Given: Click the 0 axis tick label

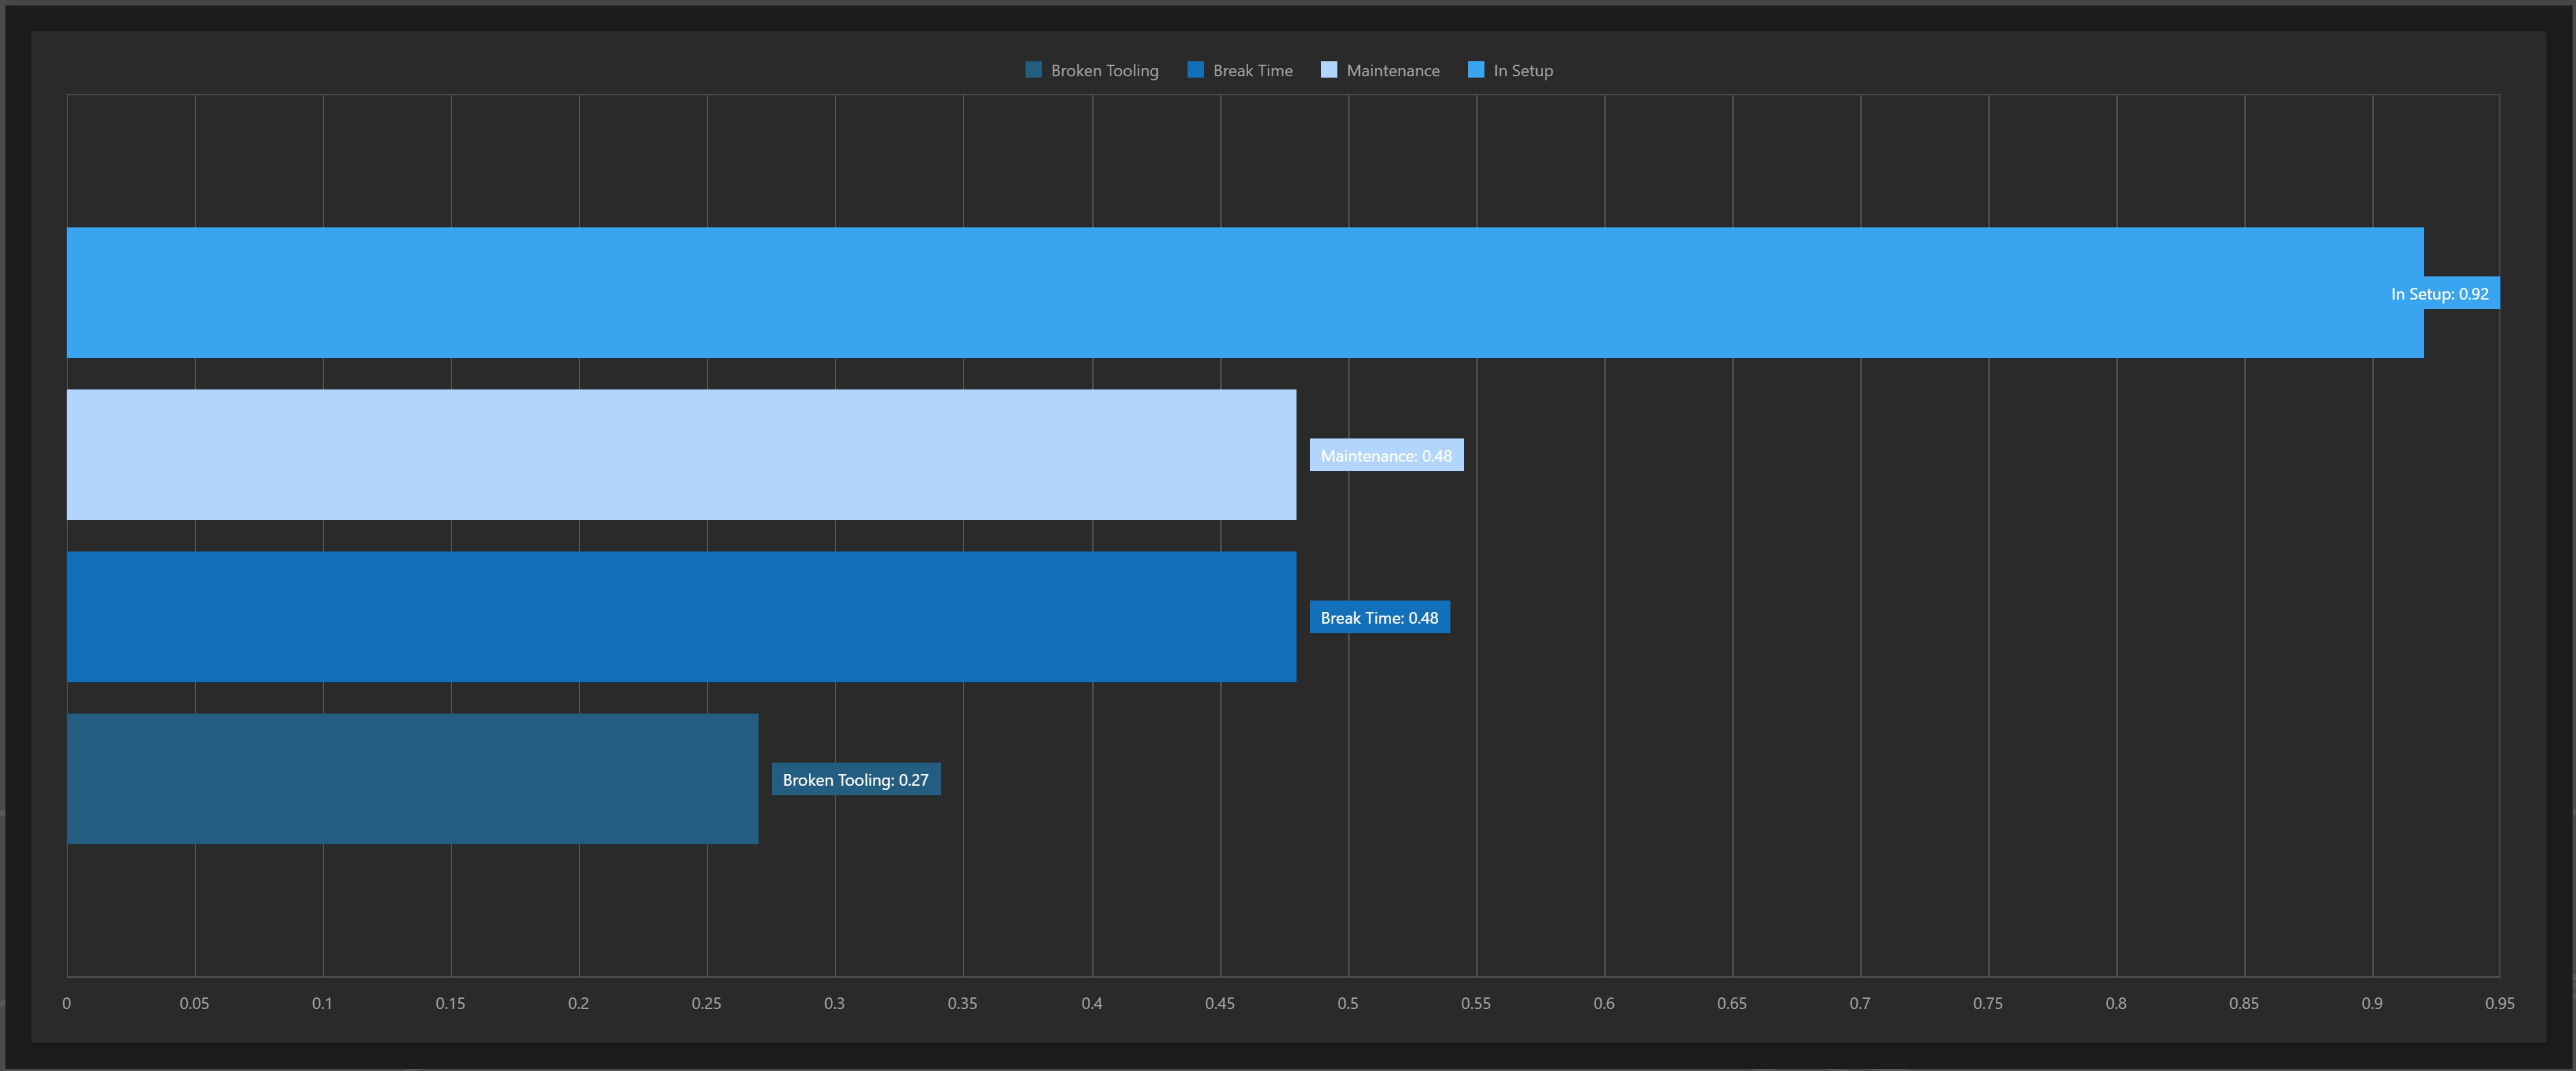Looking at the screenshot, I should 67,1003.
